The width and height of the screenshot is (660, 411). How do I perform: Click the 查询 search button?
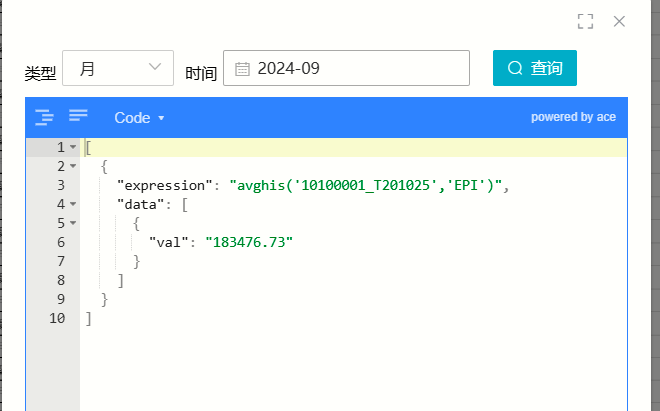[x=535, y=68]
